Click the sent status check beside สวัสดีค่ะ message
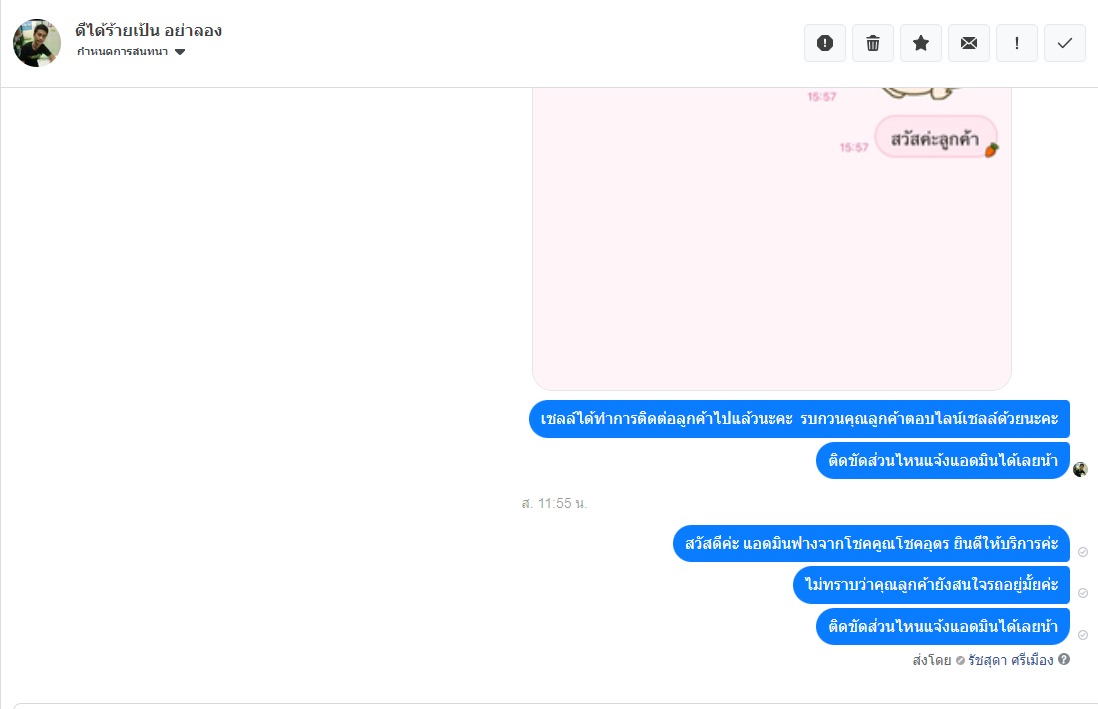The height and width of the screenshot is (709, 1098). click(x=1083, y=552)
